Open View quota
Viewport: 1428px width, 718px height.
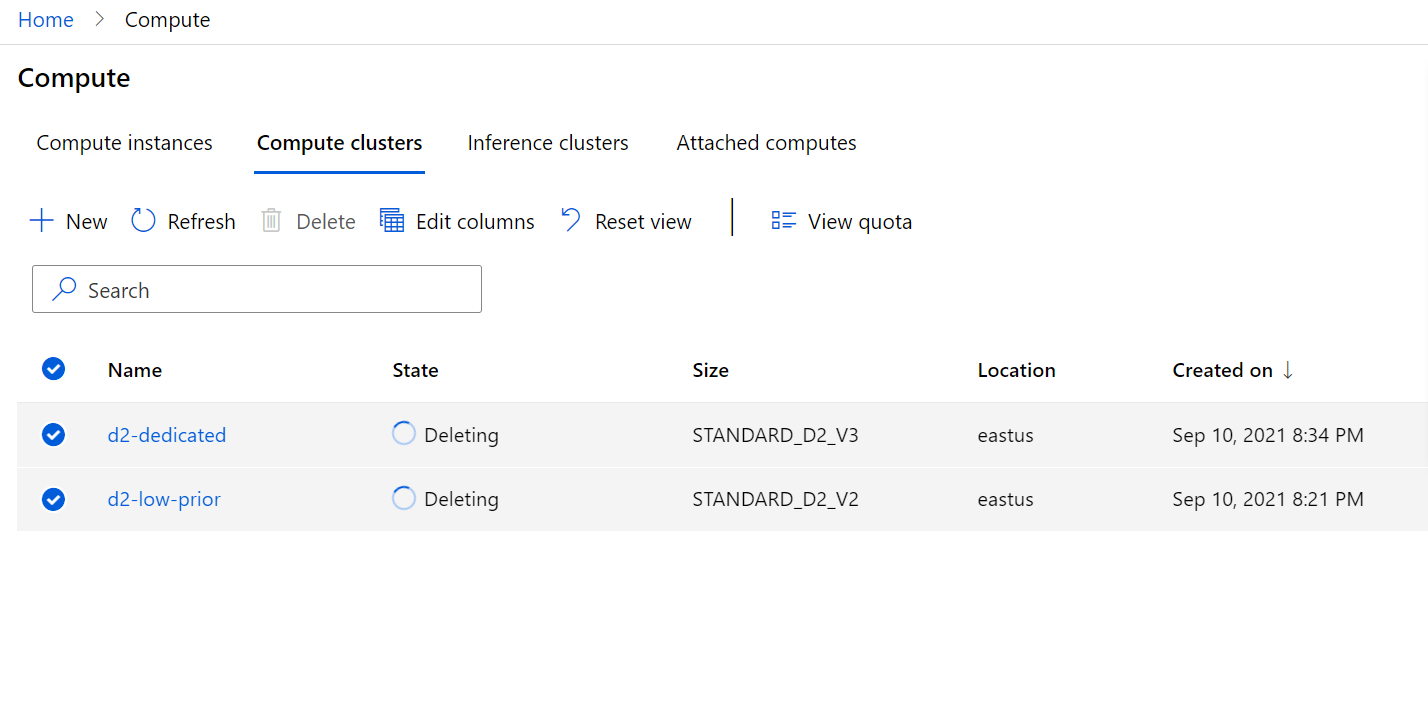pos(784,220)
